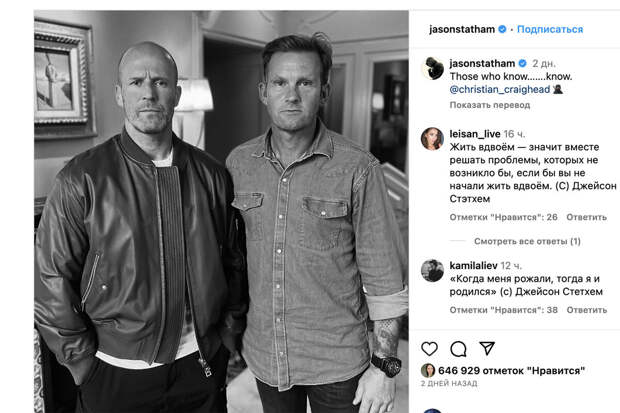Open the jasonstatham username in the post header
The height and width of the screenshot is (413, 620).
[x=462, y=29]
